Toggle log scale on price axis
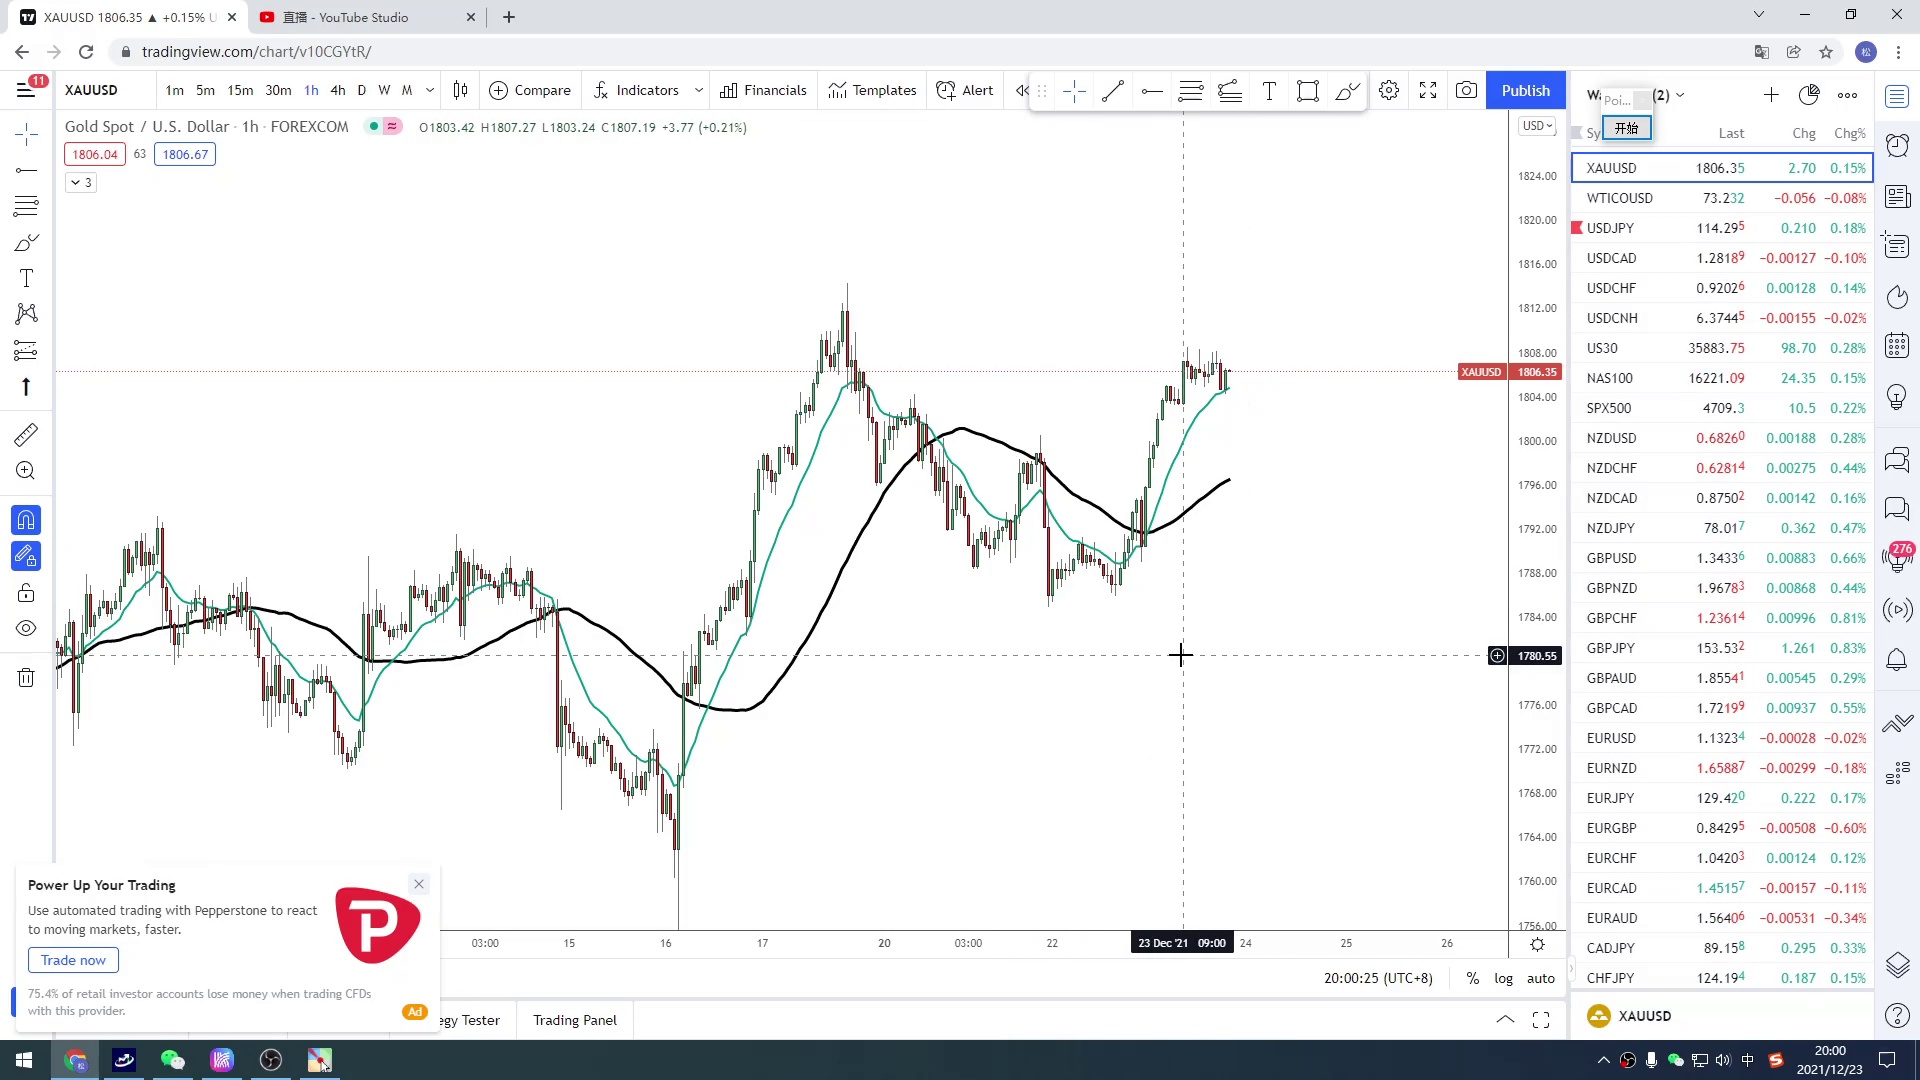 click(x=1503, y=978)
